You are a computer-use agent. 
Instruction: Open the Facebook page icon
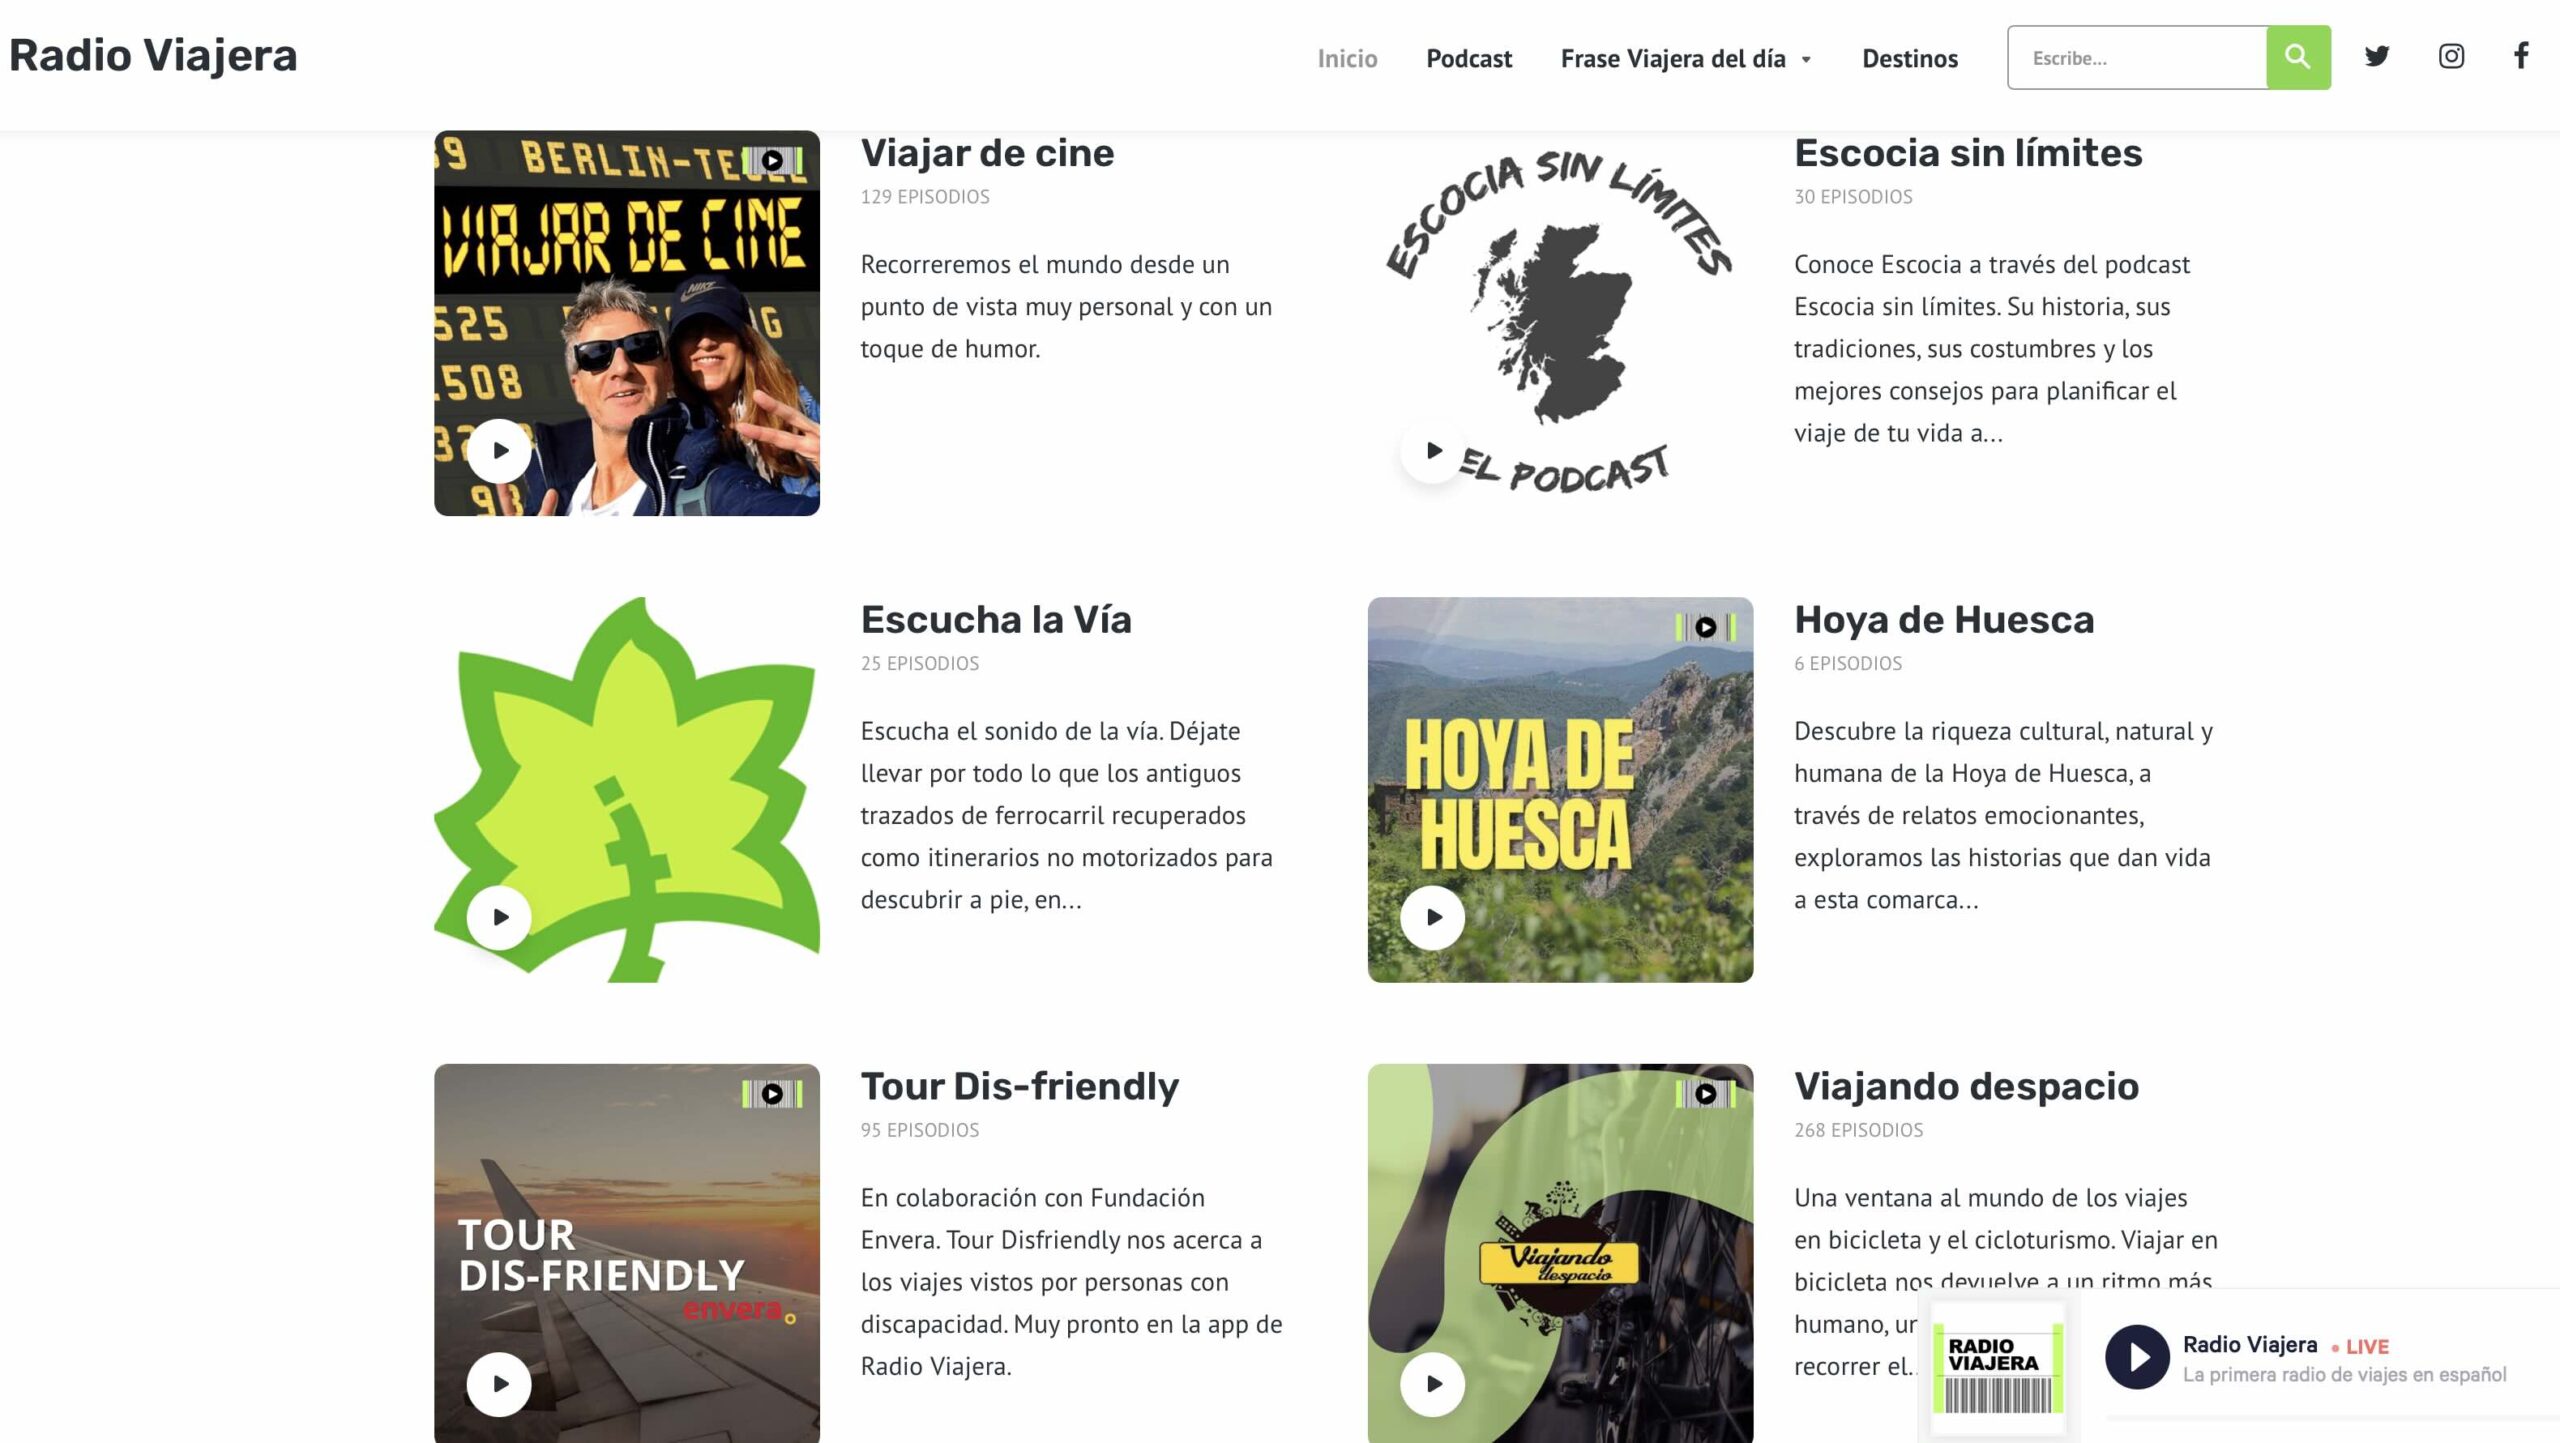2522,55
